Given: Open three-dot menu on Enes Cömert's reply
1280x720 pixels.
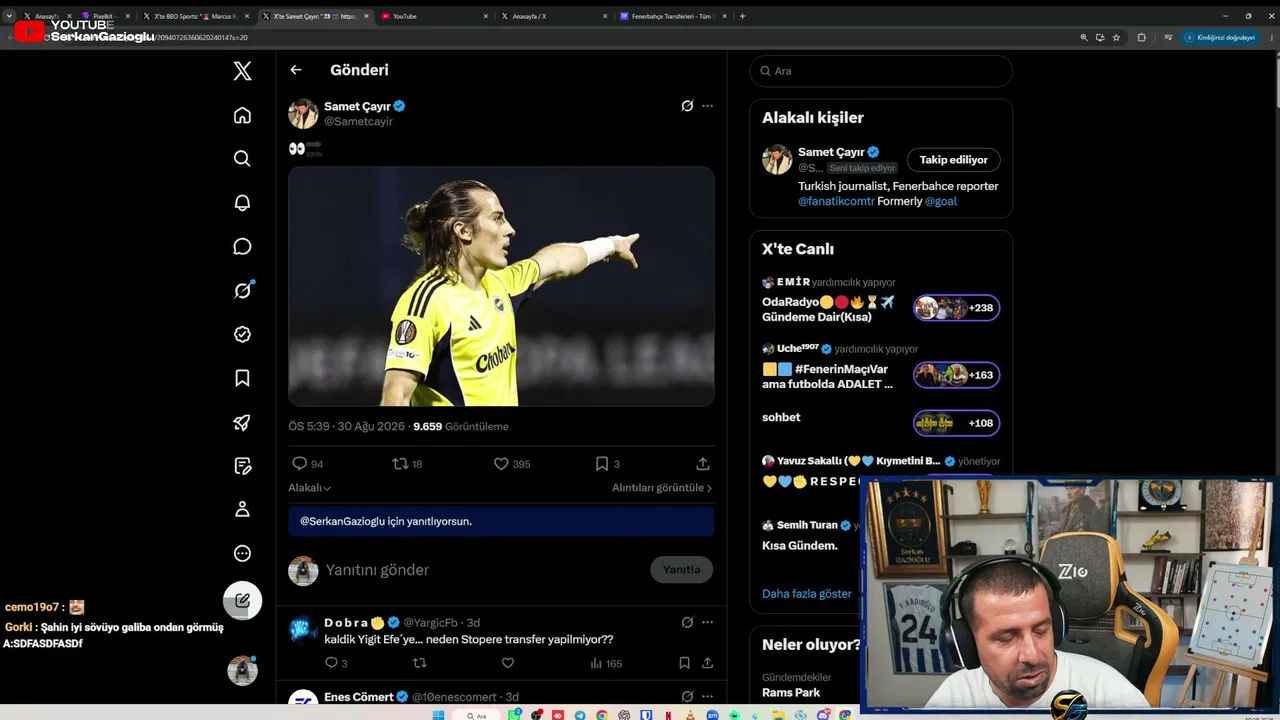Looking at the screenshot, I should pyautogui.click(x=708, y=697).
